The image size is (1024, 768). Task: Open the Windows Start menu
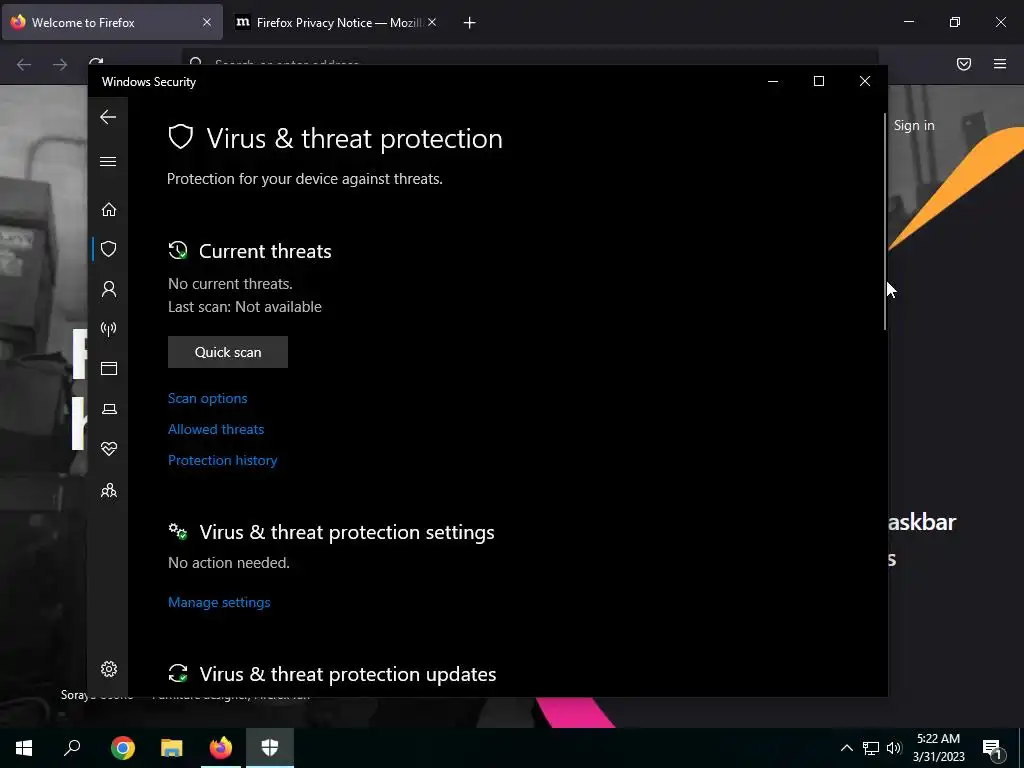pos(24,748)
